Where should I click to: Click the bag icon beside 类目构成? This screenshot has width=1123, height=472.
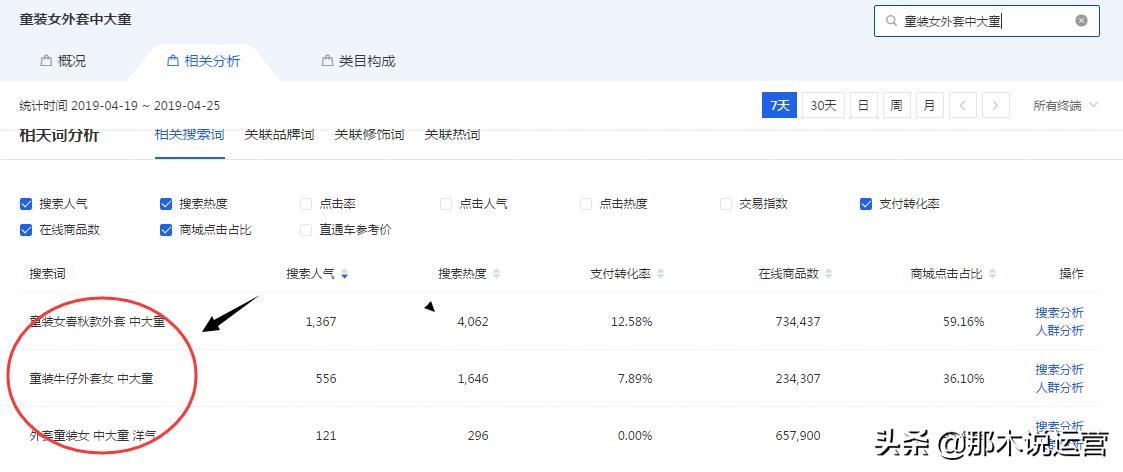click(327, 62)
